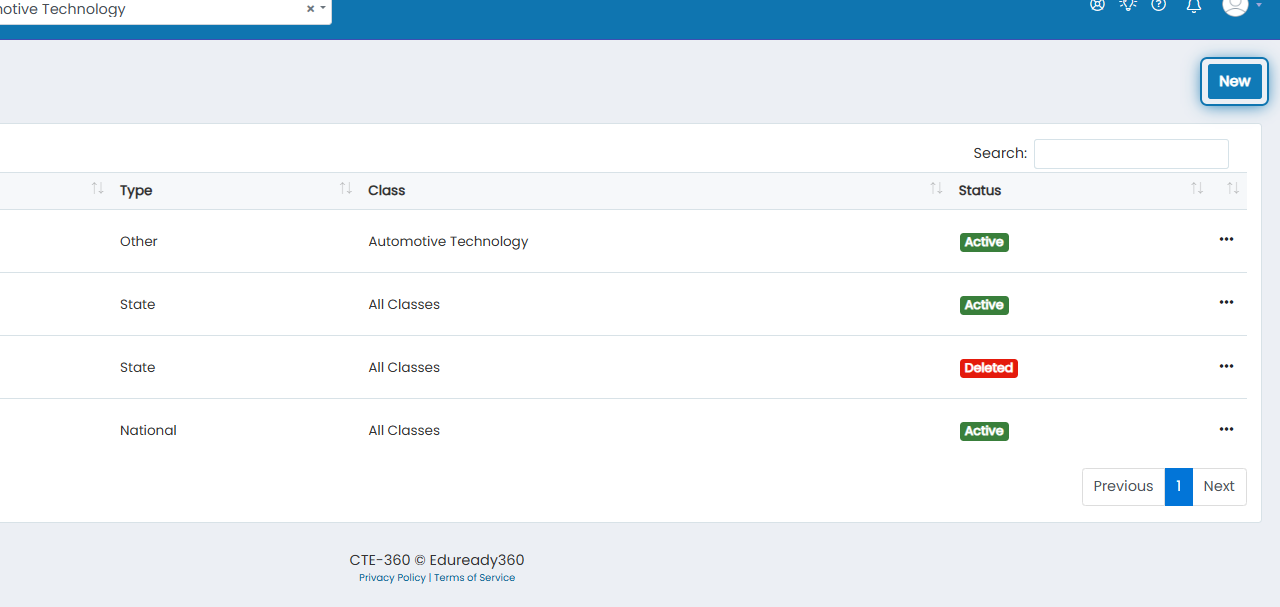This screenshot has height=607, width=1280.
Task: Click 'All Classes' in National row
Action: 404,430
